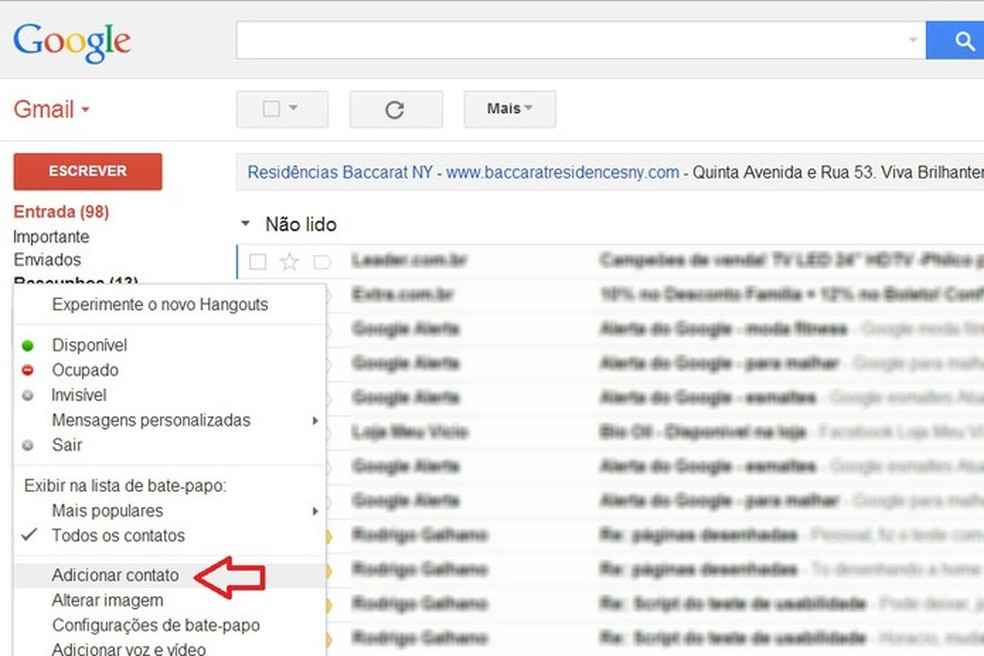This screenshot has width=984, height=656.
Task: Open the Mais dropdown menu
Action: [509, 109]
